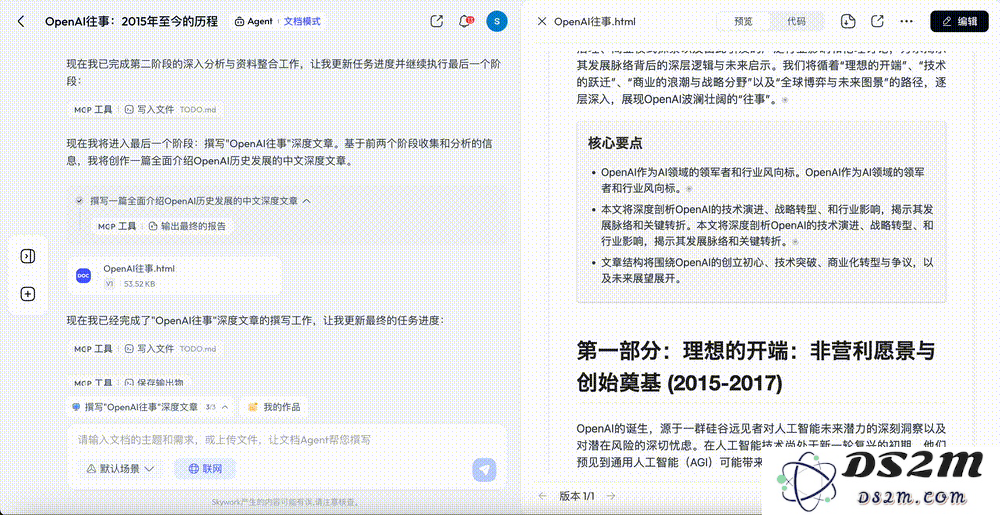This screenshot has height=515, width=1000.
Task: Open the three-dot more options menu
Action: [906, 21]
